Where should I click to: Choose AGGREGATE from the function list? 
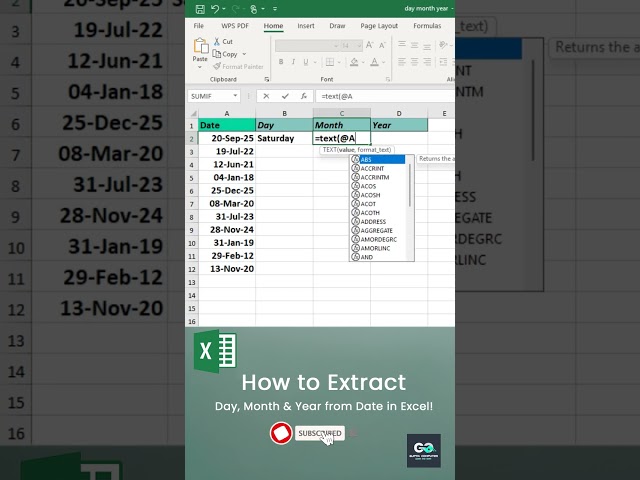[x=378, y=231]
